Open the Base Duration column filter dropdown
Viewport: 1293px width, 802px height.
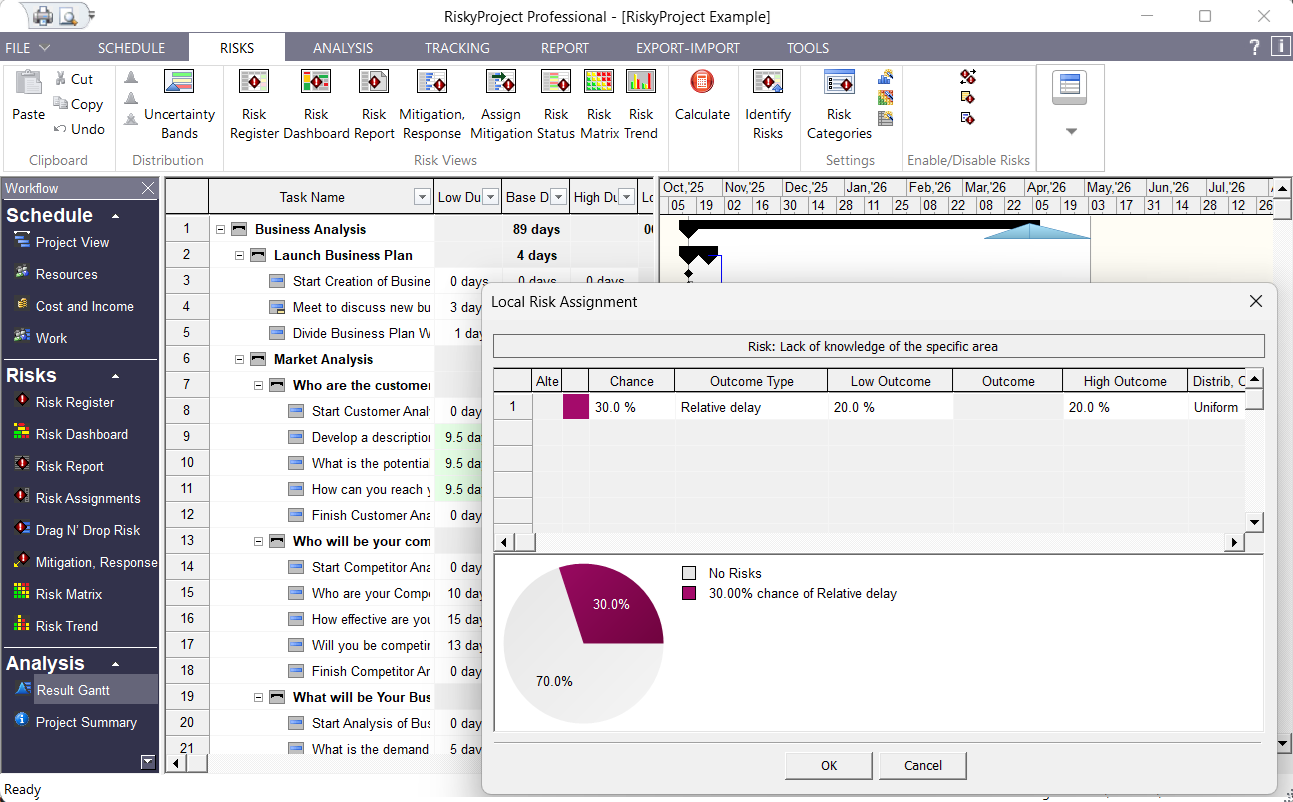(x=558, y=198)
